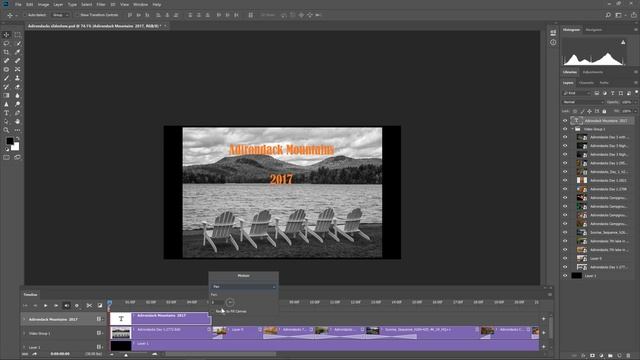640x360 pixels.
Task: Select the Hand tool
Action: click(x=18, y=121)
